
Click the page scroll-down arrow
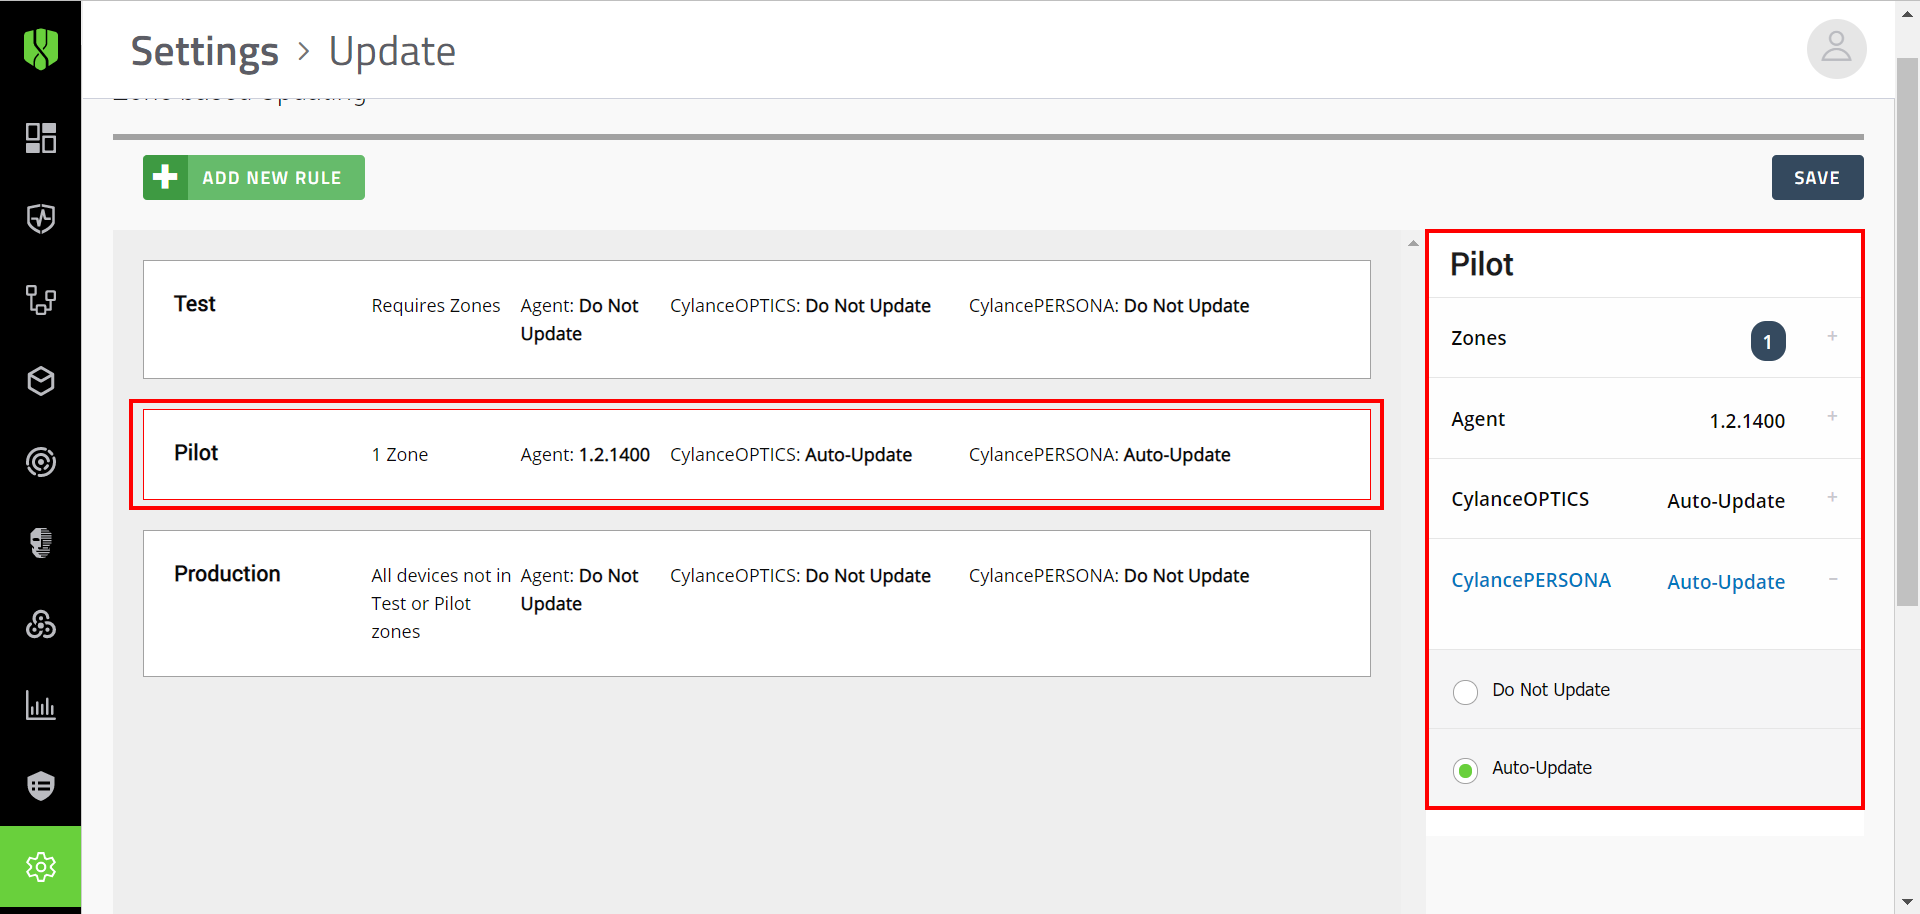pos(1907,902)
